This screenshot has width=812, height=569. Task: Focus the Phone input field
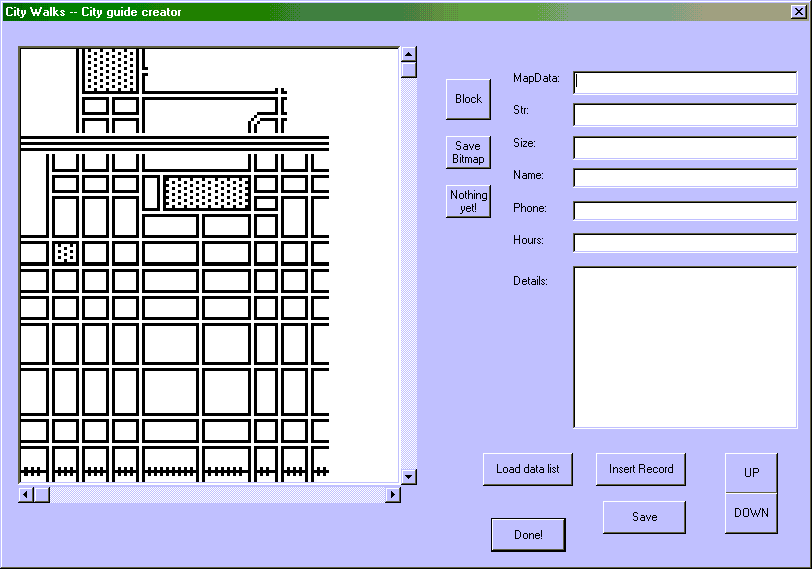(x=685, y=211)
